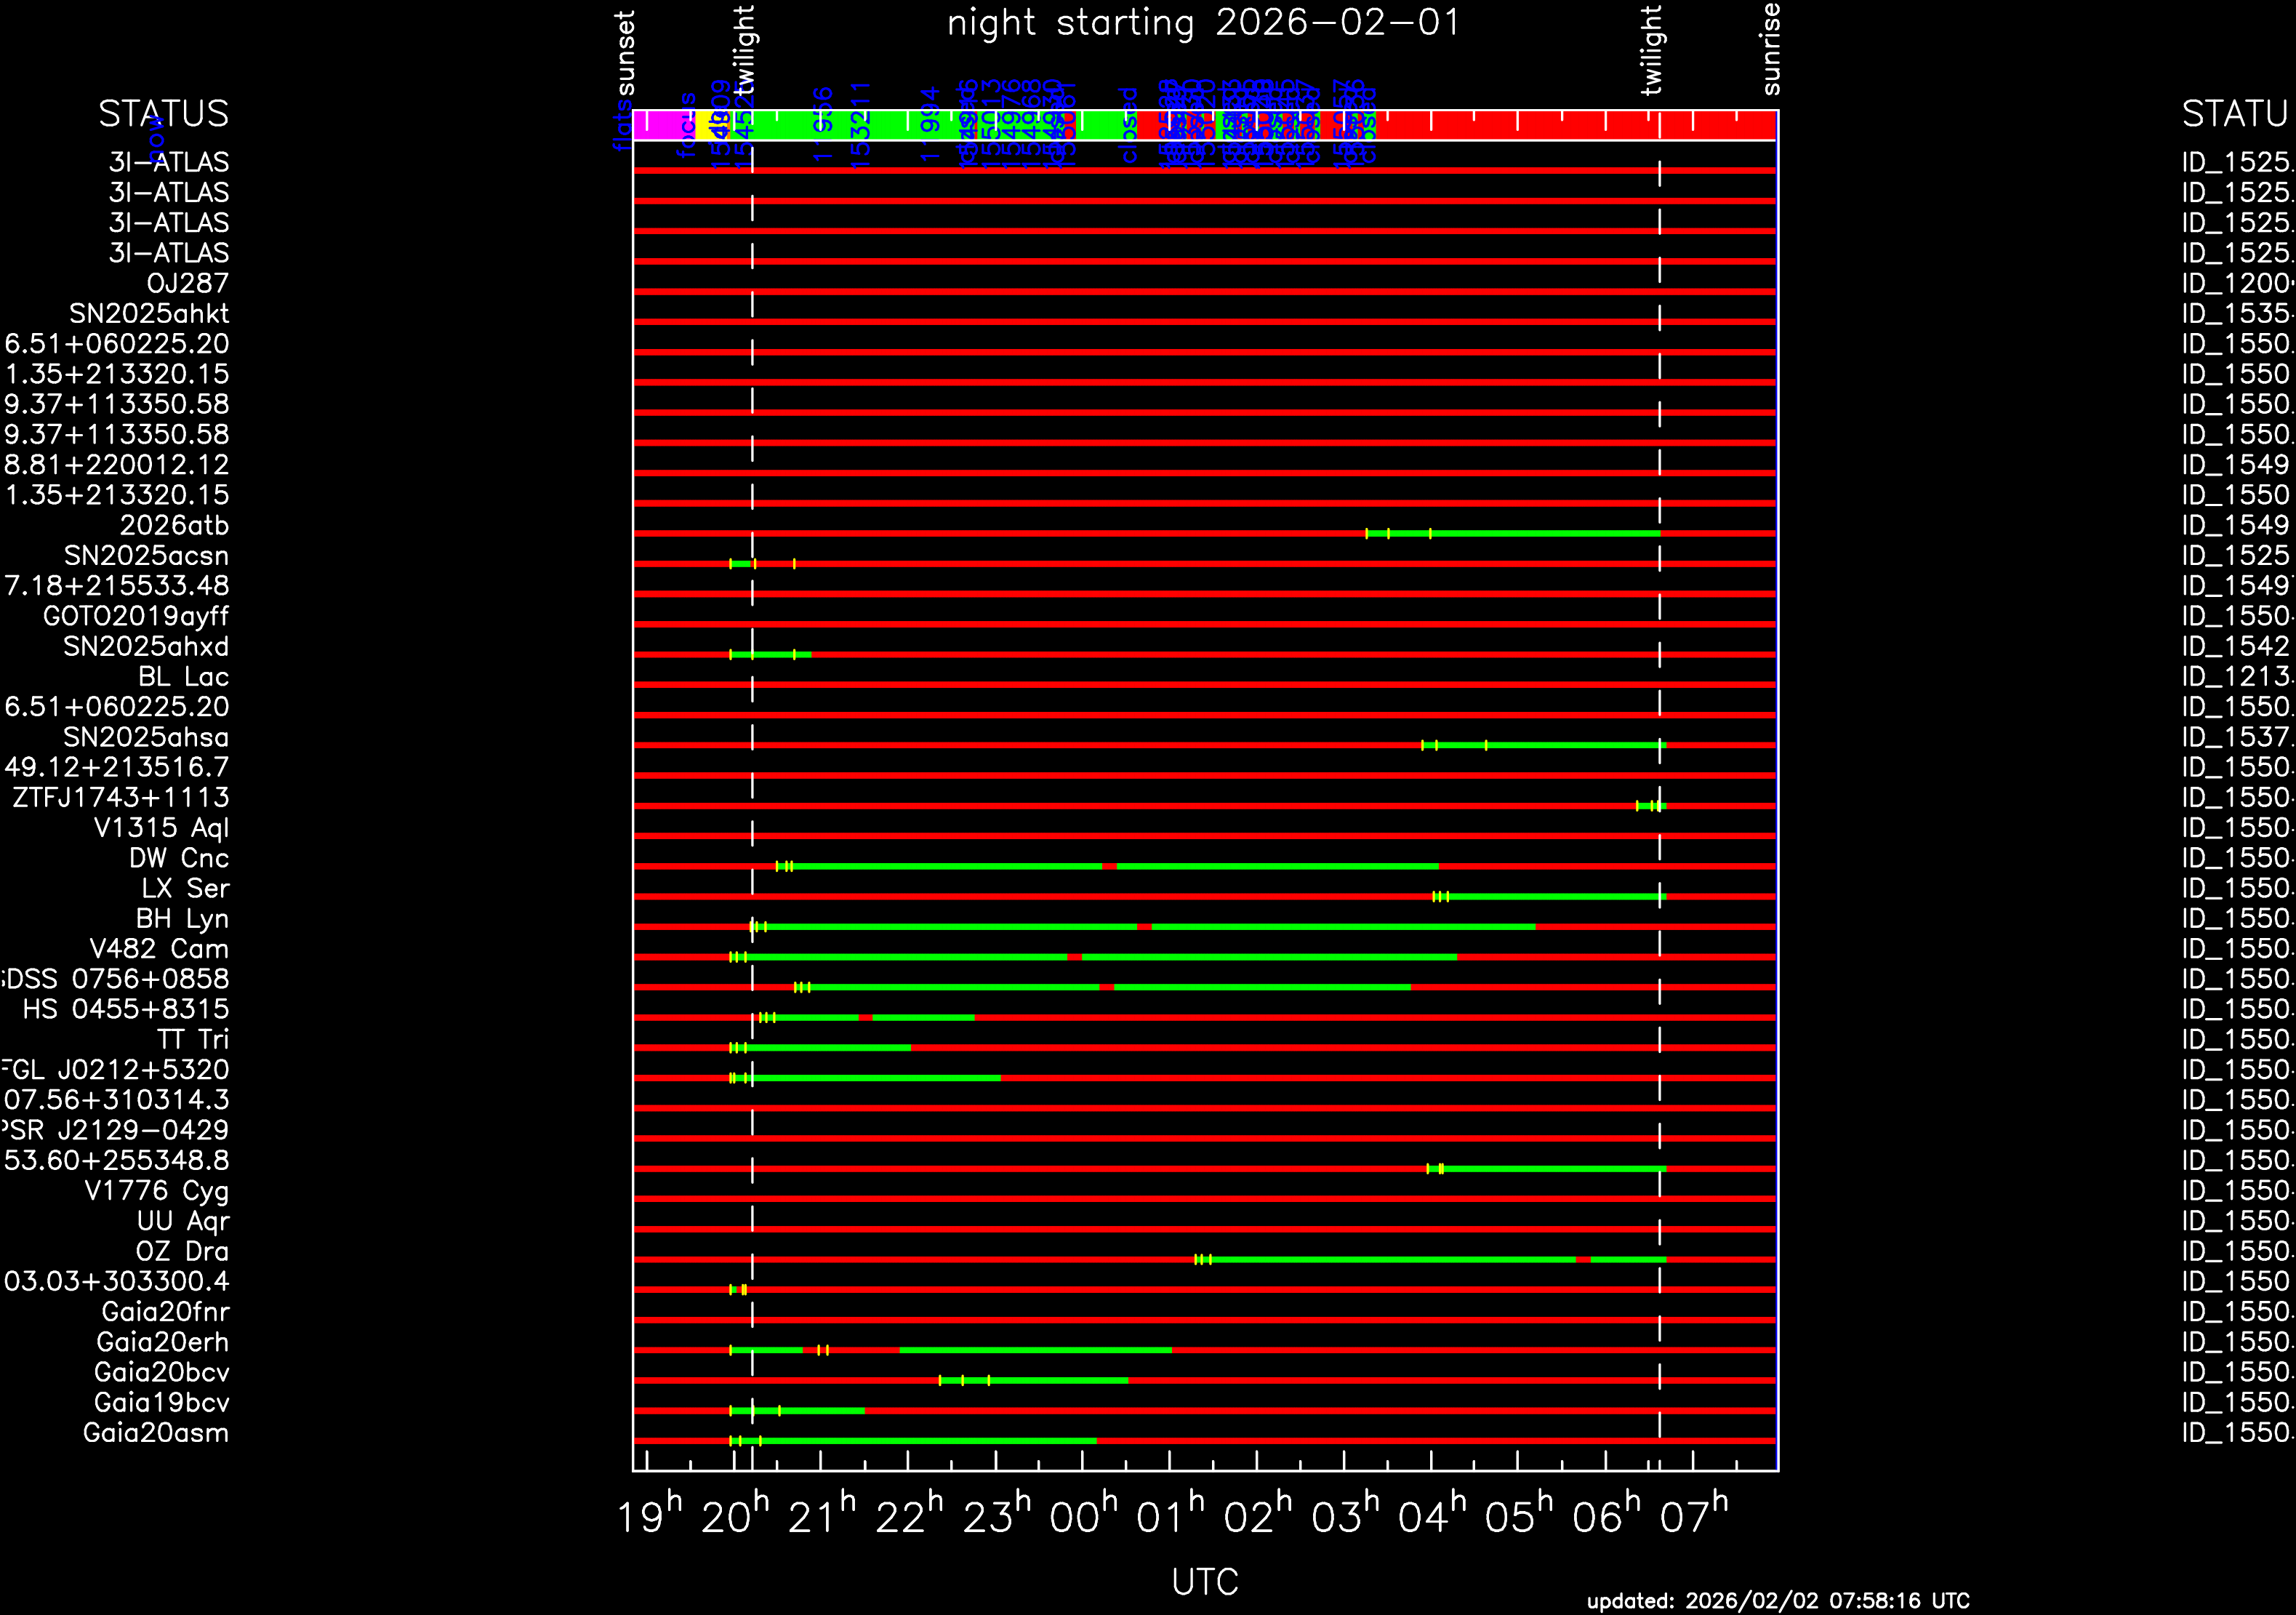Click the green bar in Gaia20bcv row
This screenshot has height=1615, width=2296.
tap(1060, 1381)
